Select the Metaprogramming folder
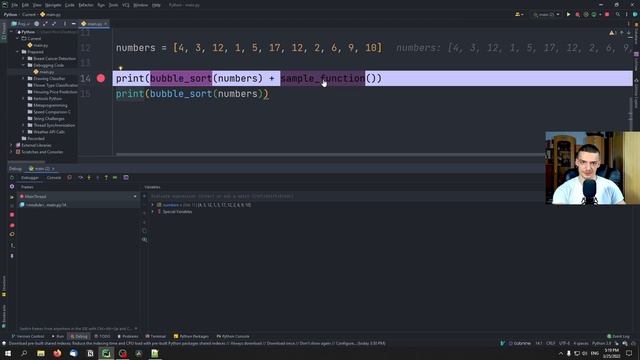 pos(47,105)
